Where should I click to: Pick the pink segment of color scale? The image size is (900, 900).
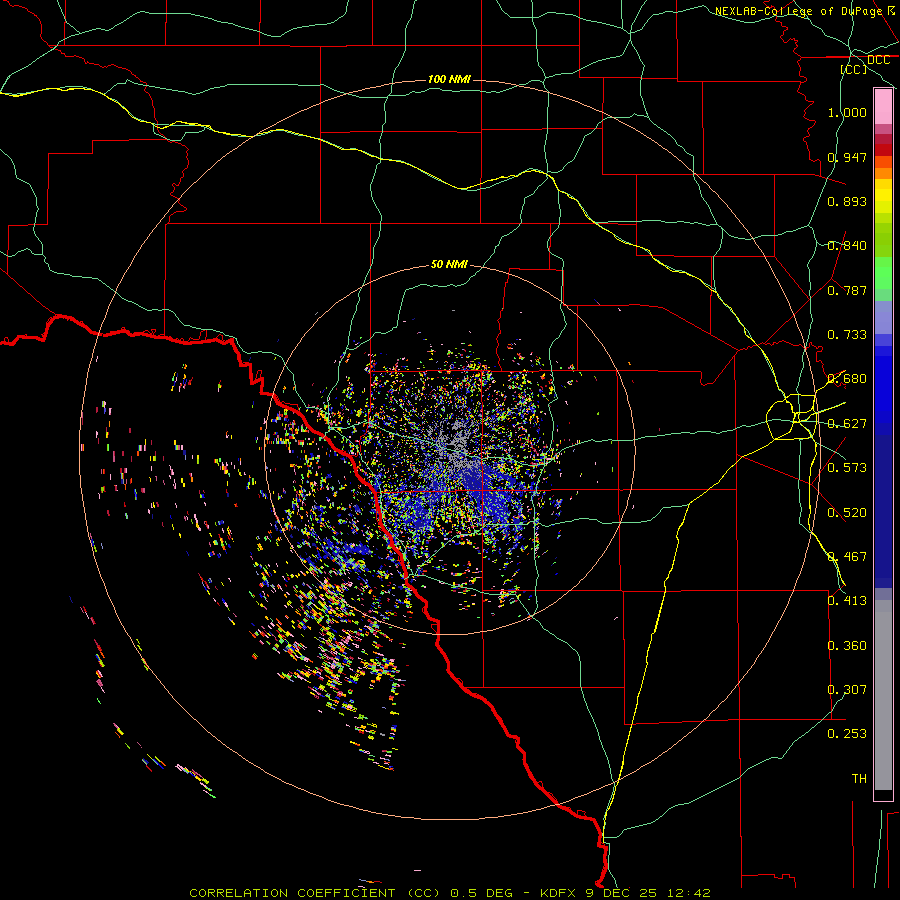click(x=883, y=107)
